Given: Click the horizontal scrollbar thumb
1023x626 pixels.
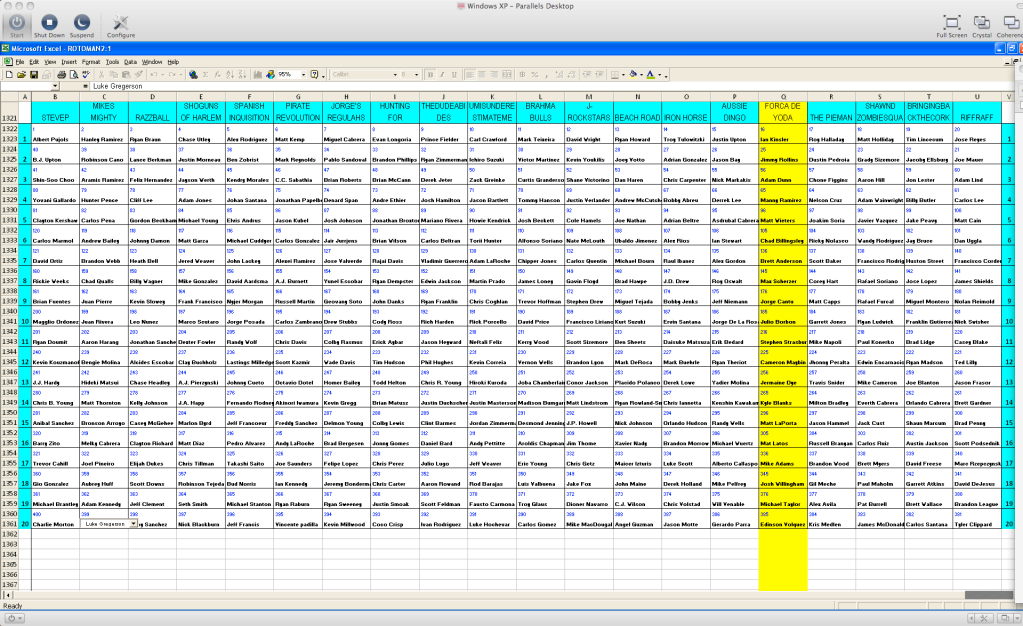Looking at the screenshot, I should point(988,595).
